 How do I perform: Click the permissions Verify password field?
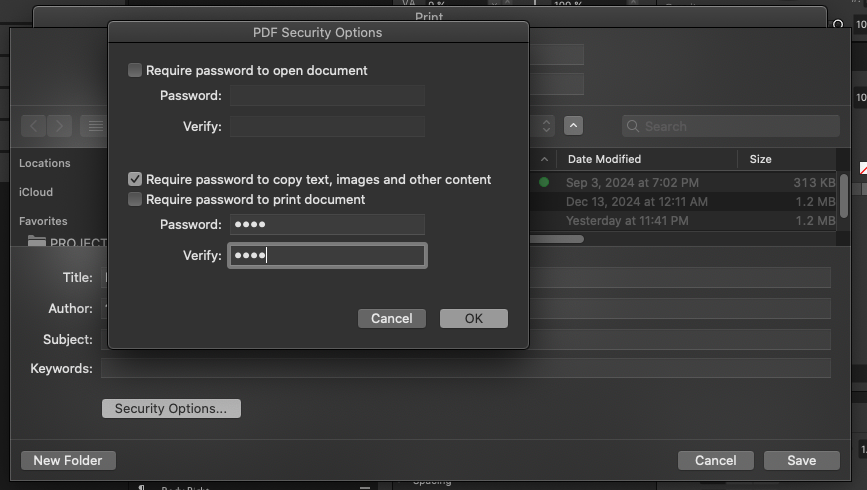327,256
